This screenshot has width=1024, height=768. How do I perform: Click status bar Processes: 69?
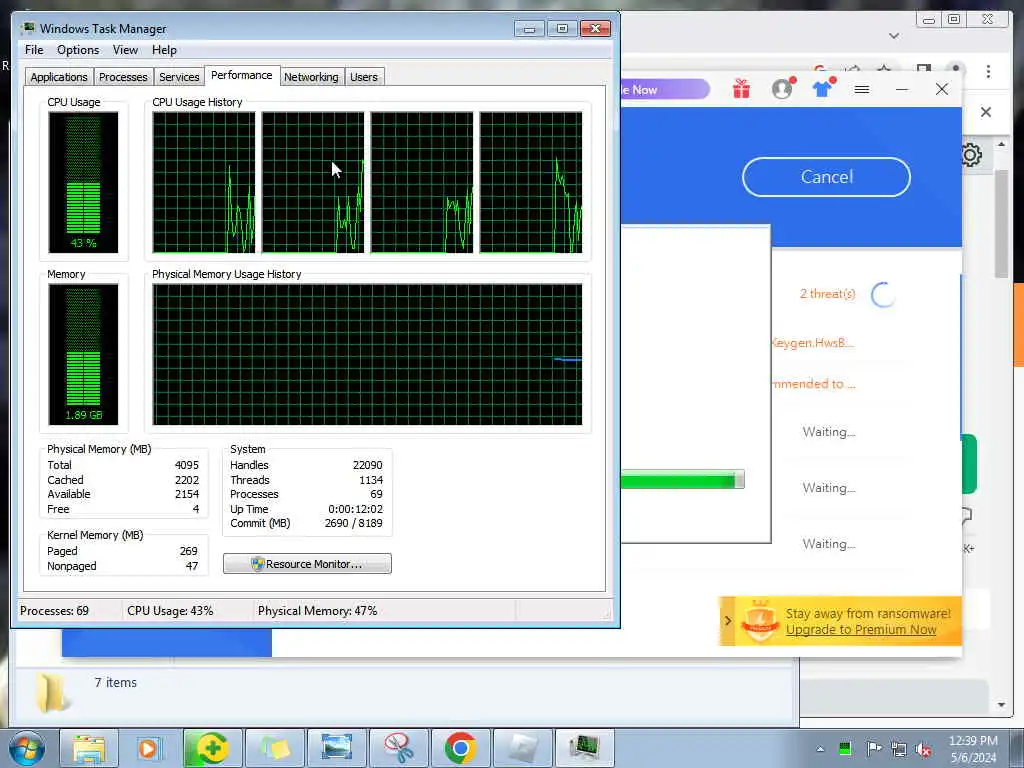click(54, 611)
